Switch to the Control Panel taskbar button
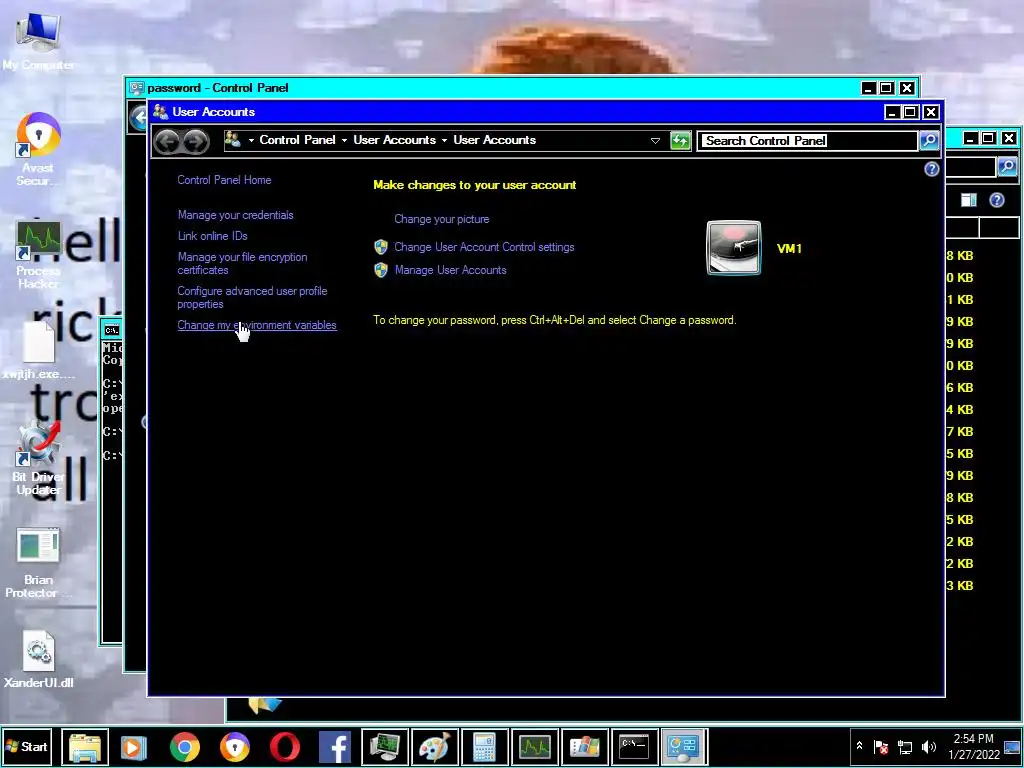This screenshot has width=1024, height=768. click(684, 746)
